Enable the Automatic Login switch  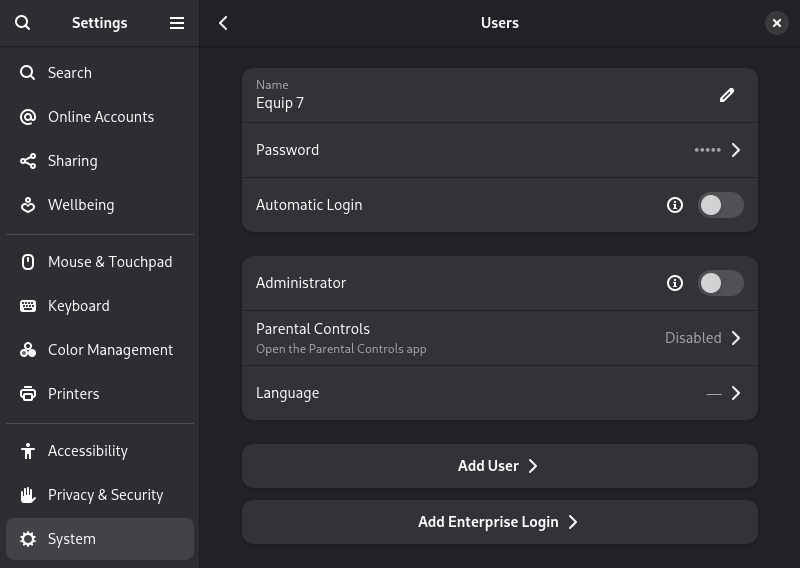point(720,205)
